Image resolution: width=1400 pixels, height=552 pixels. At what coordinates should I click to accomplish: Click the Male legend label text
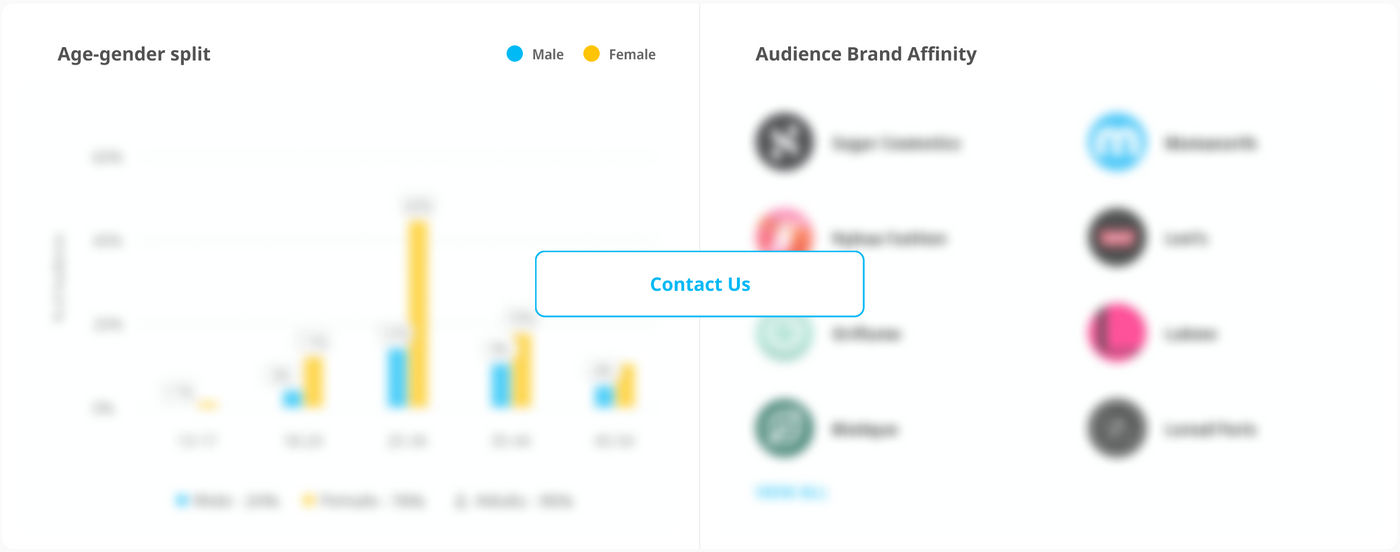click(x=548, y=55)
